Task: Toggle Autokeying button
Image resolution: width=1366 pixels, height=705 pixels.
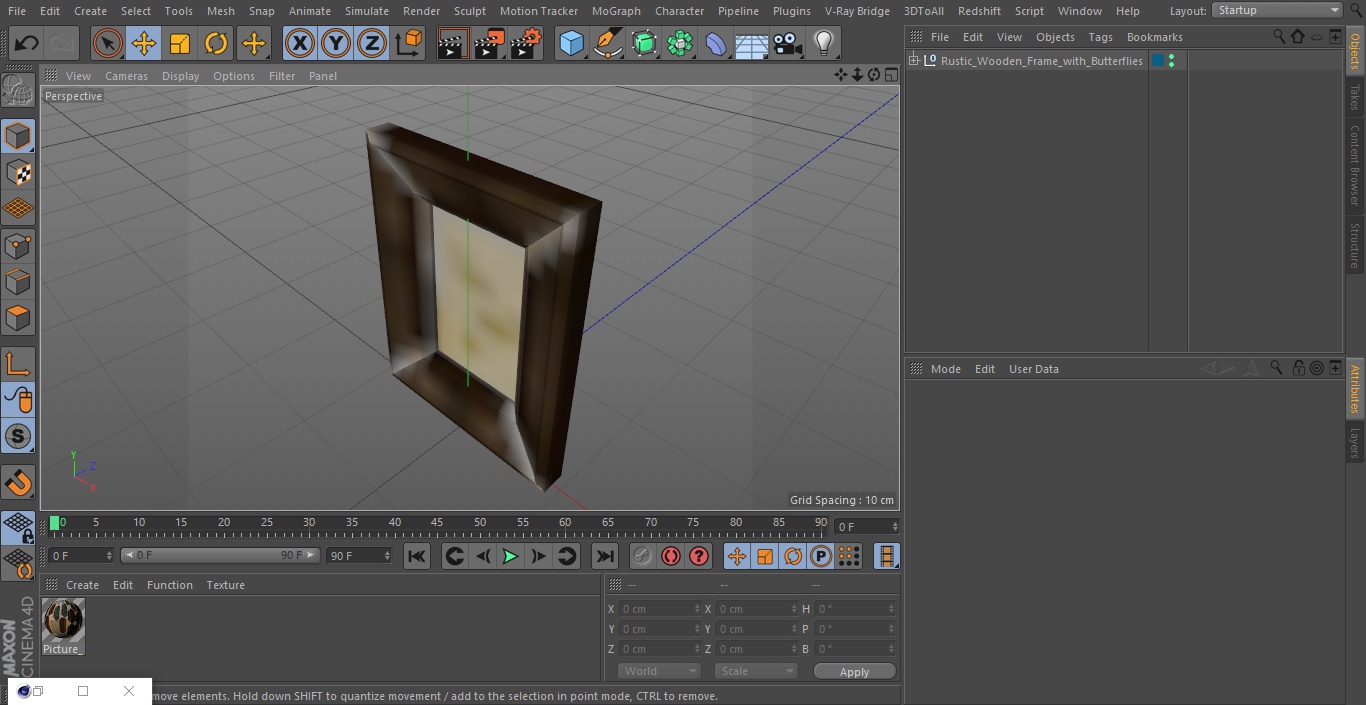Action: (x=671, y=556)
